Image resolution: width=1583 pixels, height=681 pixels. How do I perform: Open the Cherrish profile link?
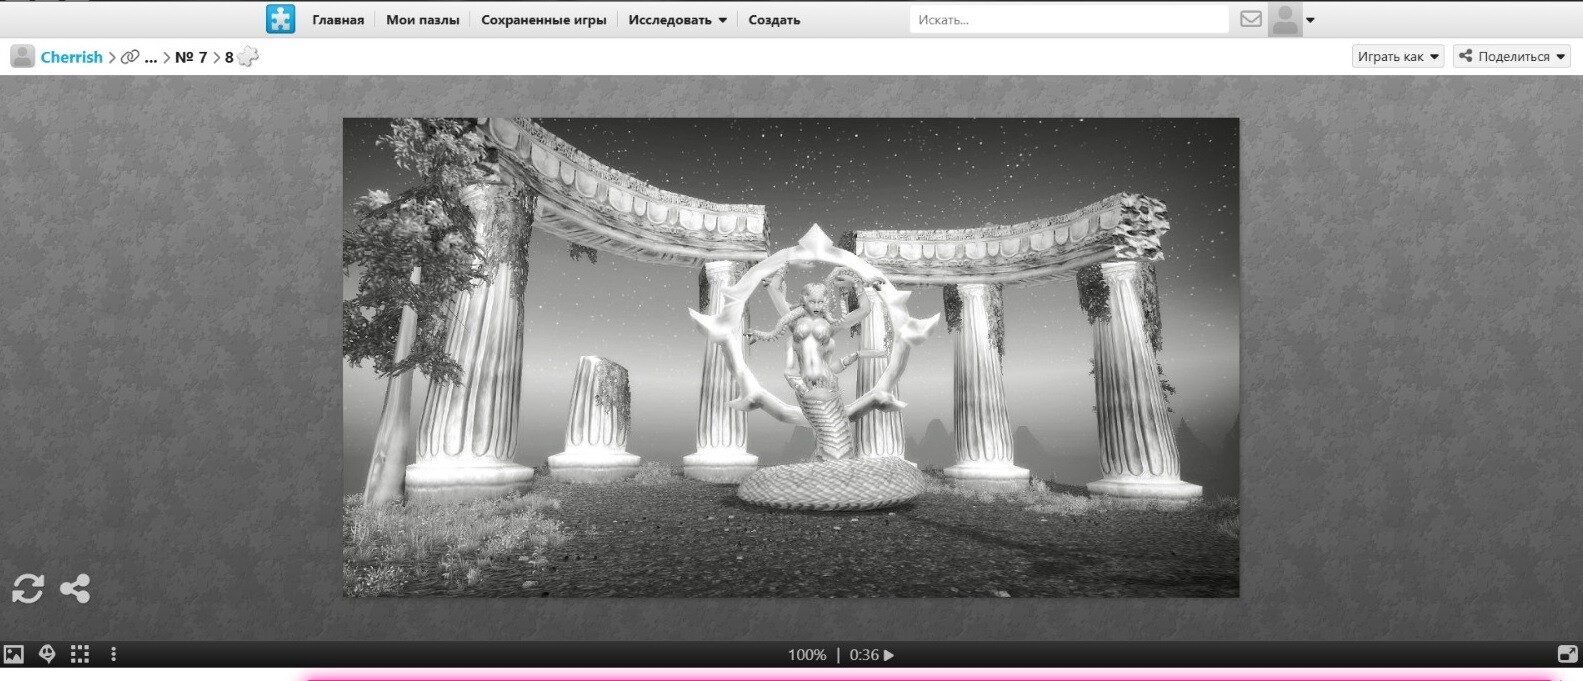coord(71,57)
